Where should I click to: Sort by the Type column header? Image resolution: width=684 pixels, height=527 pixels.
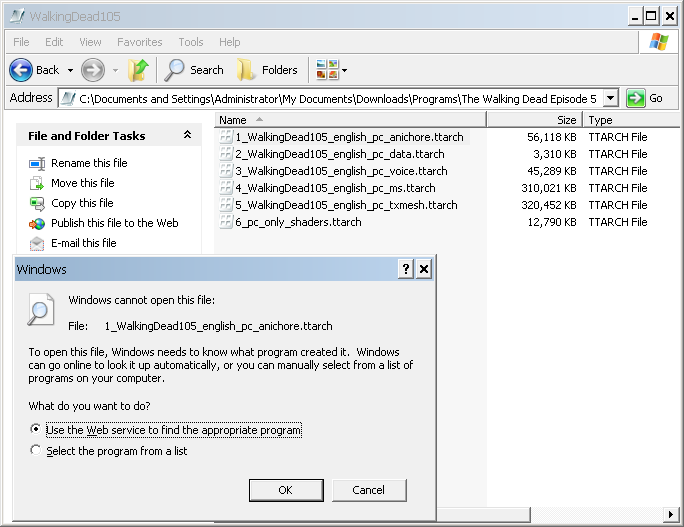(633, 120)
